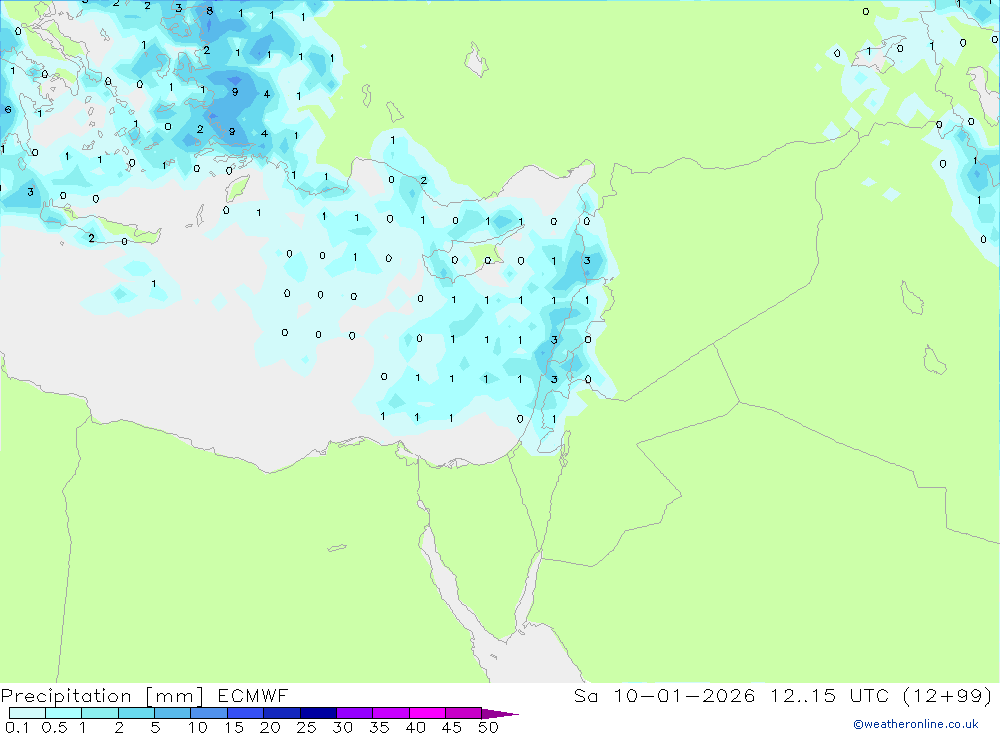Click the 'Precipitation' title word

tap(66, 696)
